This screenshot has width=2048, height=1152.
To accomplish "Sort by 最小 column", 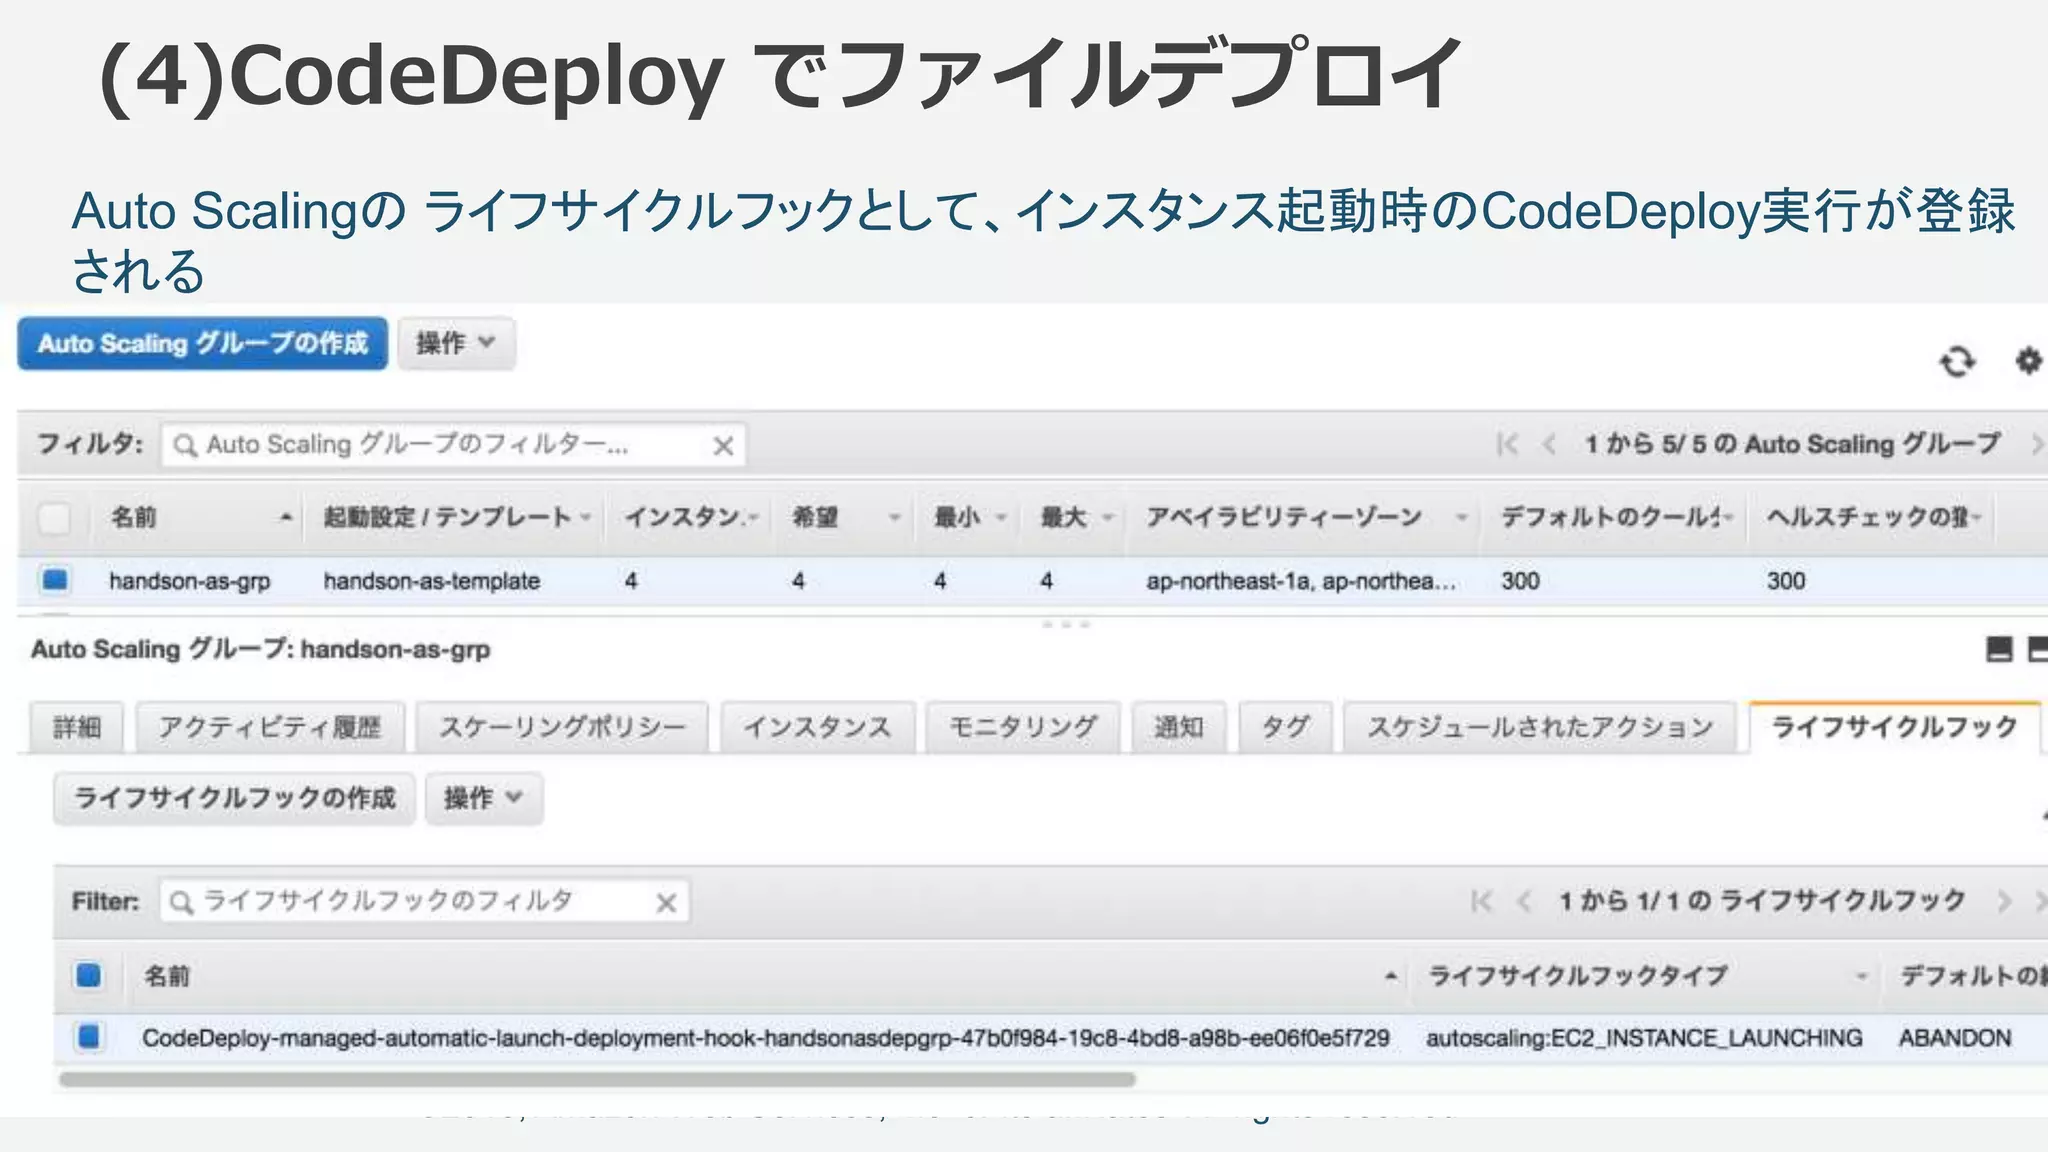I will [x=970, y=517].
